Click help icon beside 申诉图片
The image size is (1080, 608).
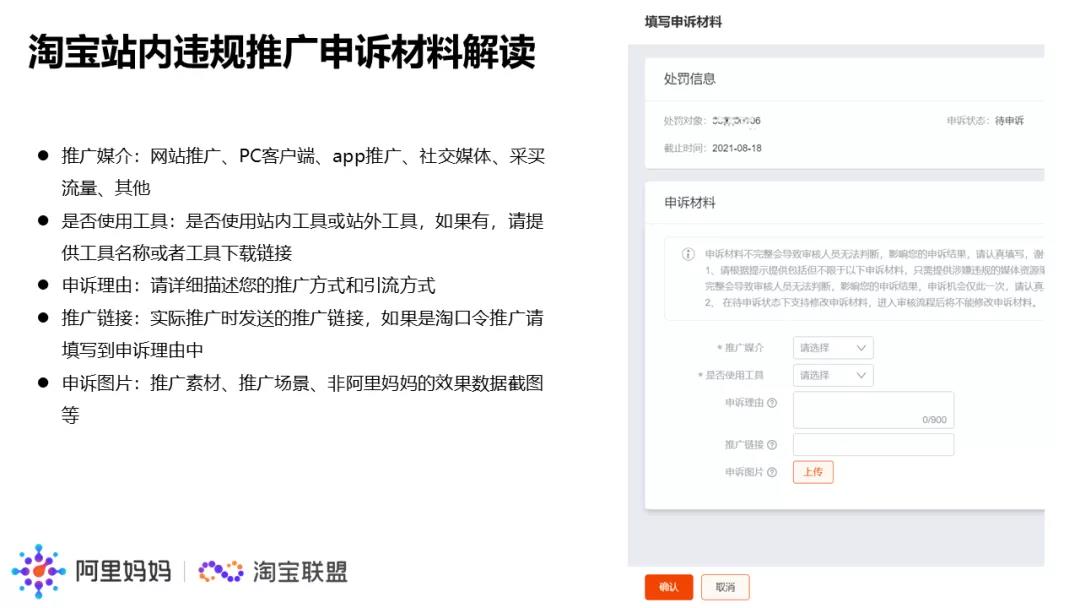(772, 472)
